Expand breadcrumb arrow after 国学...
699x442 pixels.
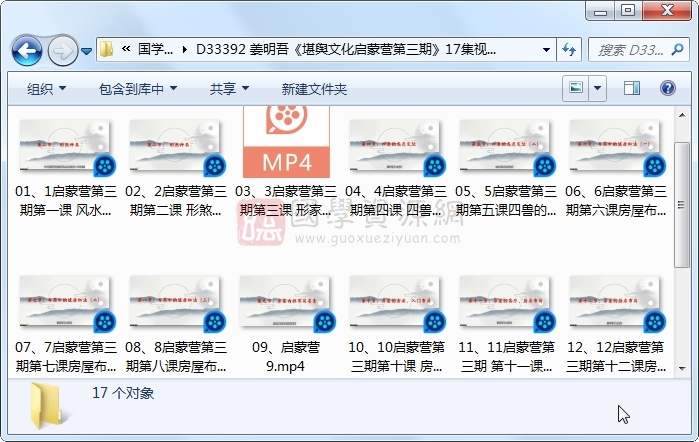185,50
